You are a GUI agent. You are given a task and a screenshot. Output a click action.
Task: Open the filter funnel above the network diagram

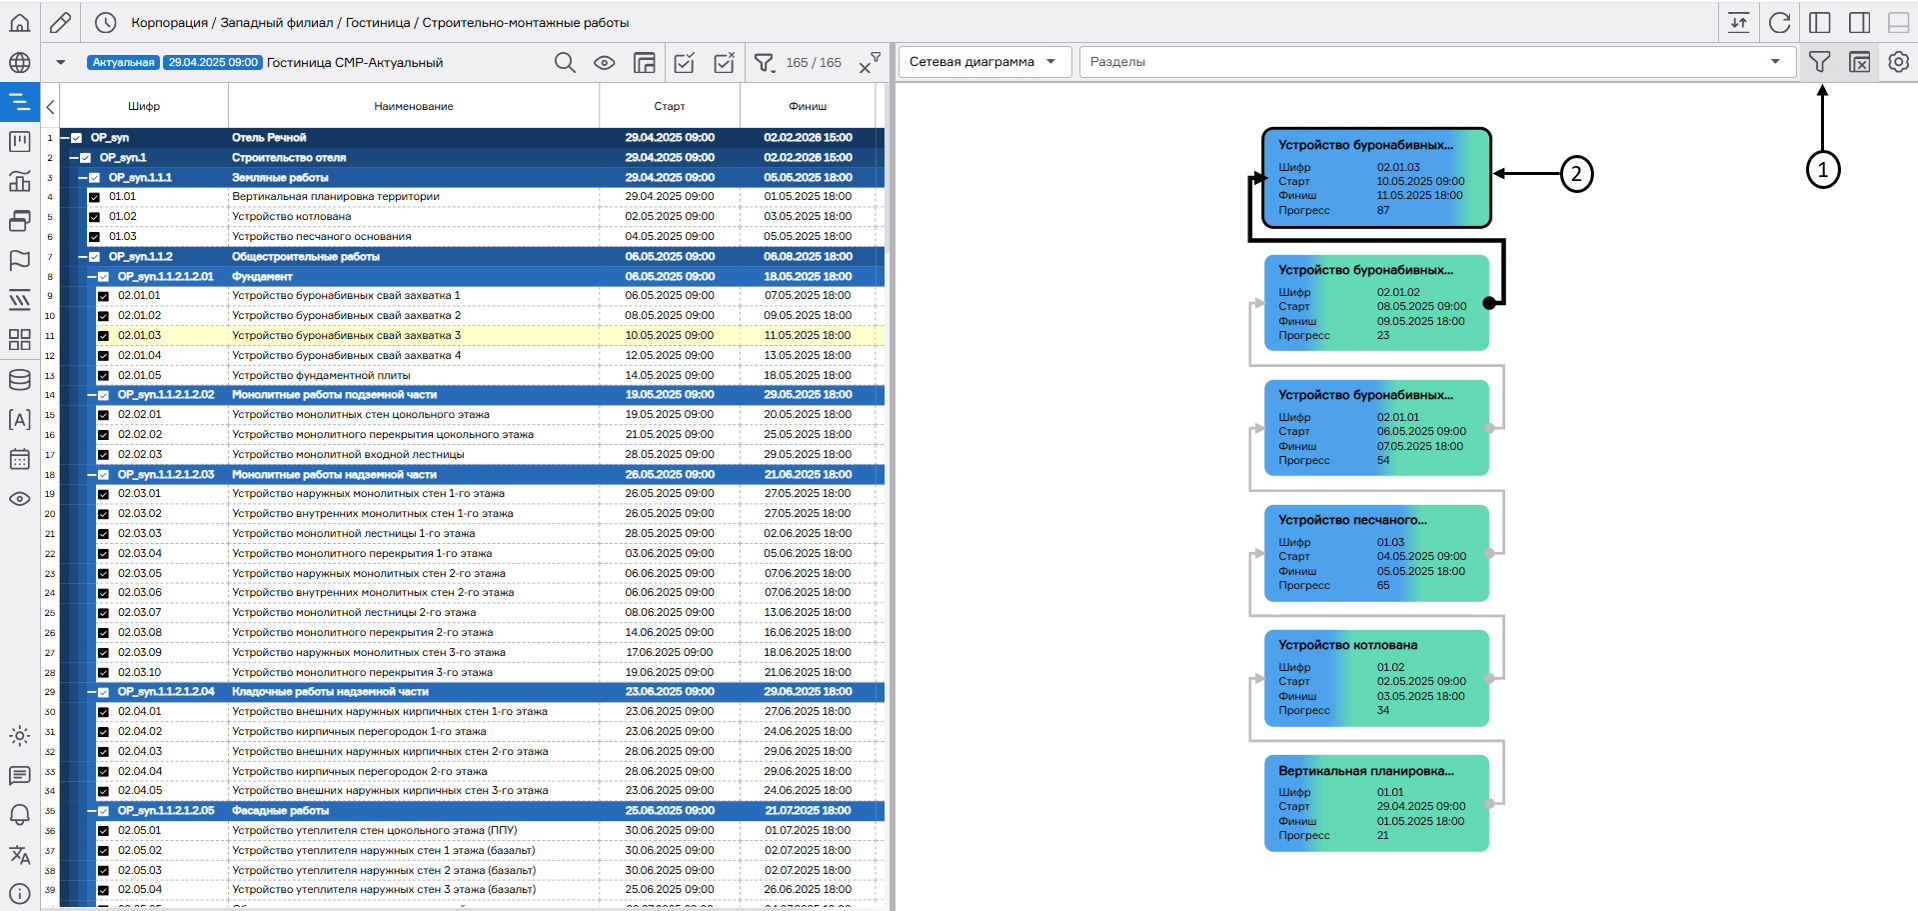(1819, 62)
